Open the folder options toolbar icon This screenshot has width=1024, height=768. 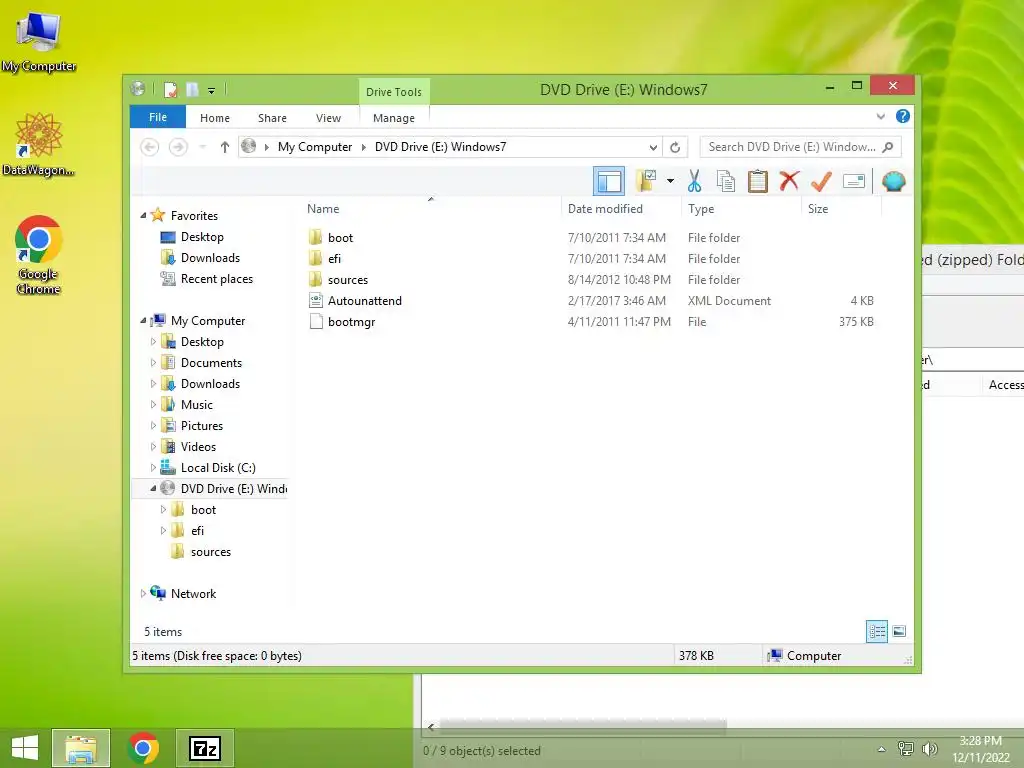pyautogui.click(x=646, y=181)
